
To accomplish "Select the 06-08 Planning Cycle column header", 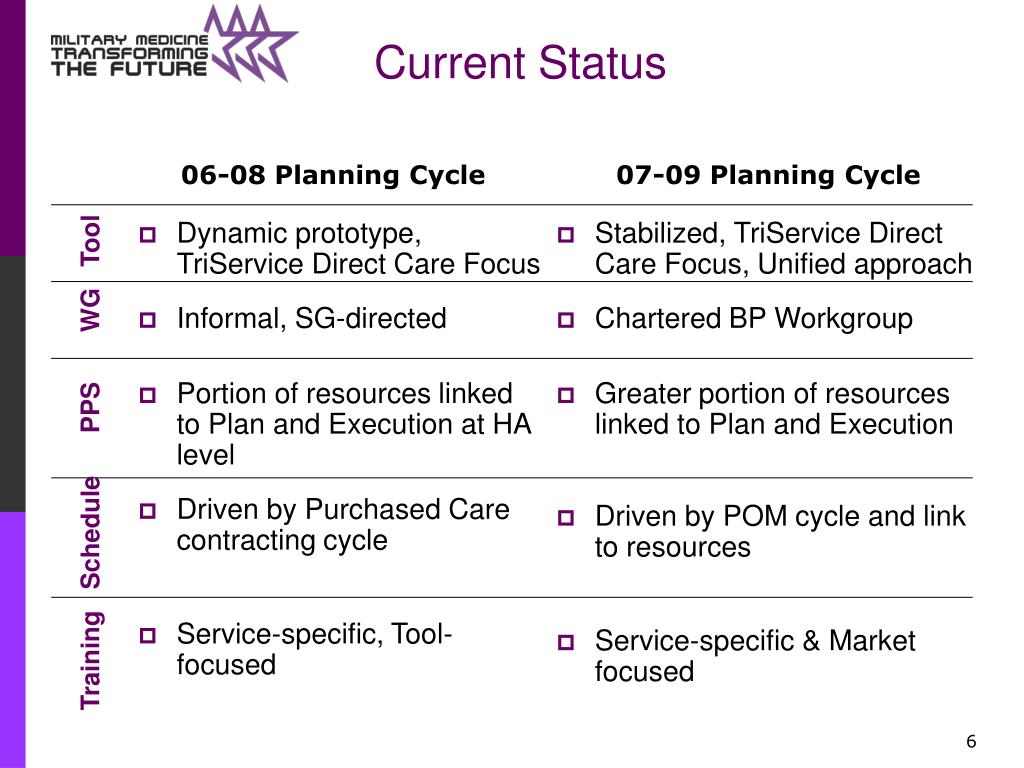I will tap(333, 175).
